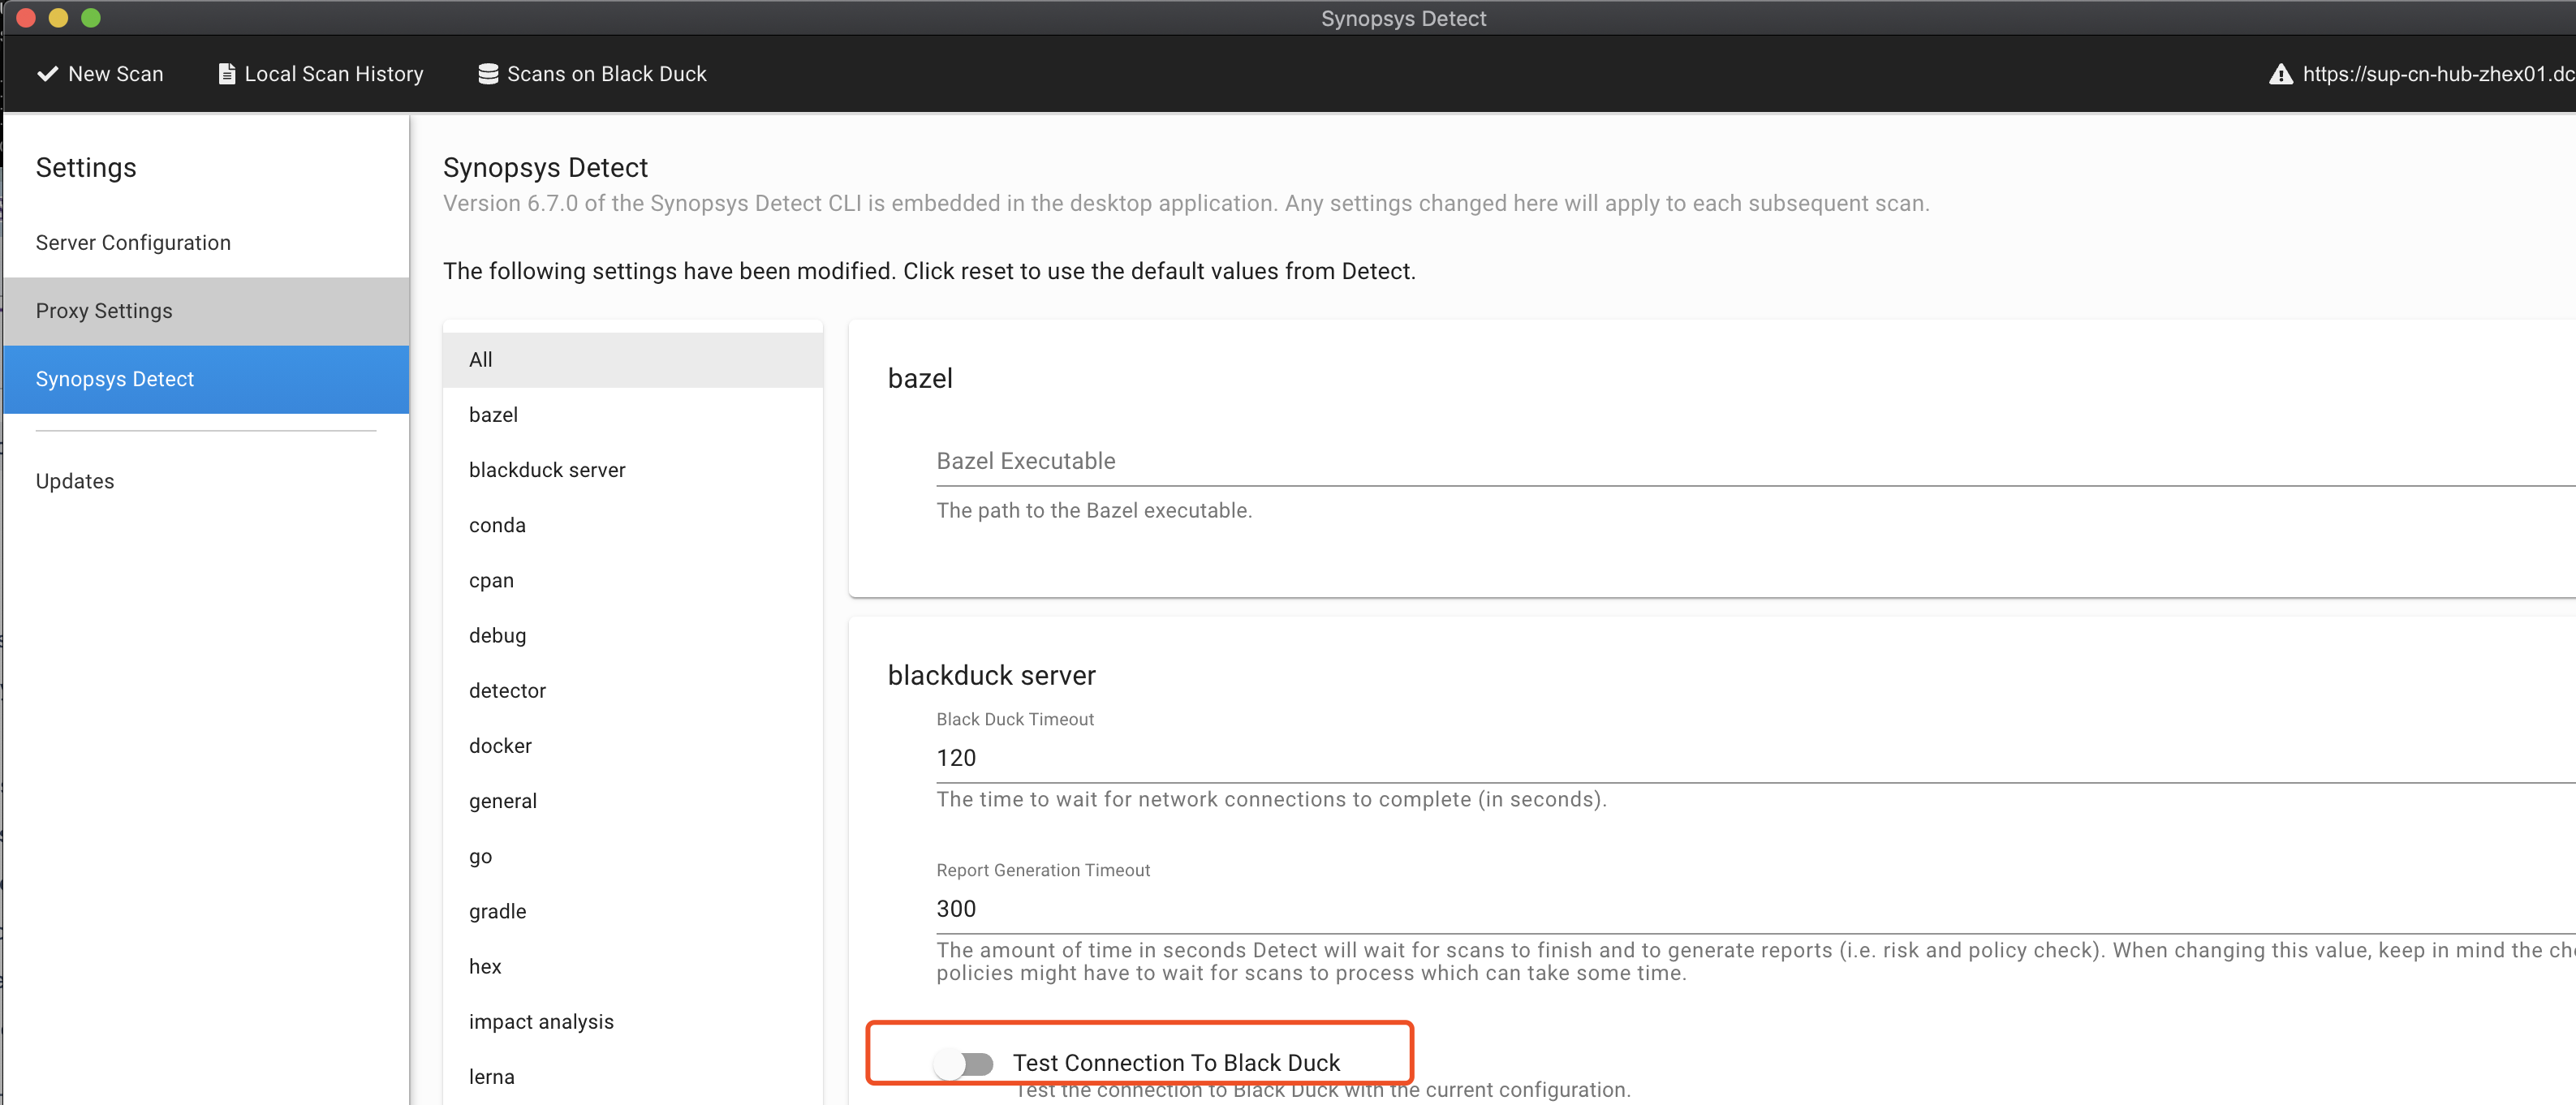
Task: Select blackduck server category
Action: 547,470
